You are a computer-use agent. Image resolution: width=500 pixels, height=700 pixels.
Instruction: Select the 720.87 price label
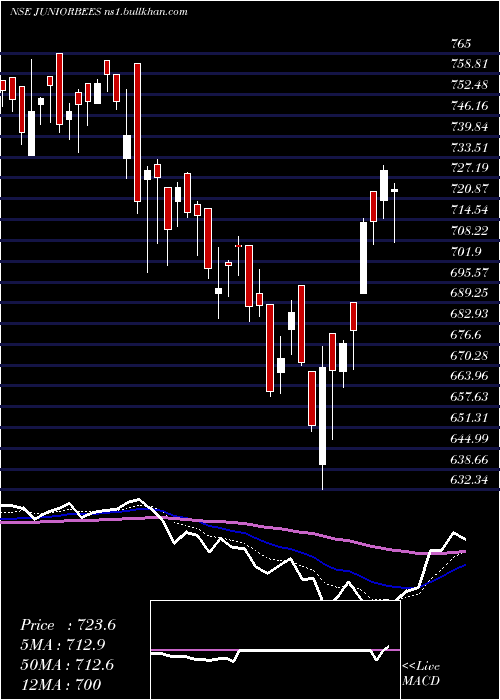469,189
